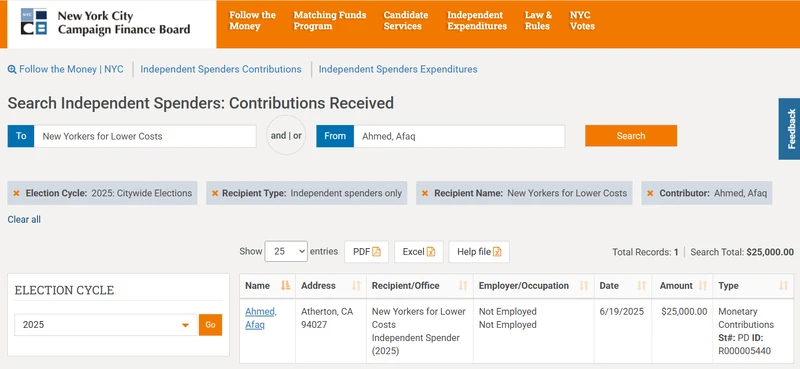The height and width of the screenshot is (369, 800).
Task: Remove the Recipient Name filter chip
Action: pos(424,193)
